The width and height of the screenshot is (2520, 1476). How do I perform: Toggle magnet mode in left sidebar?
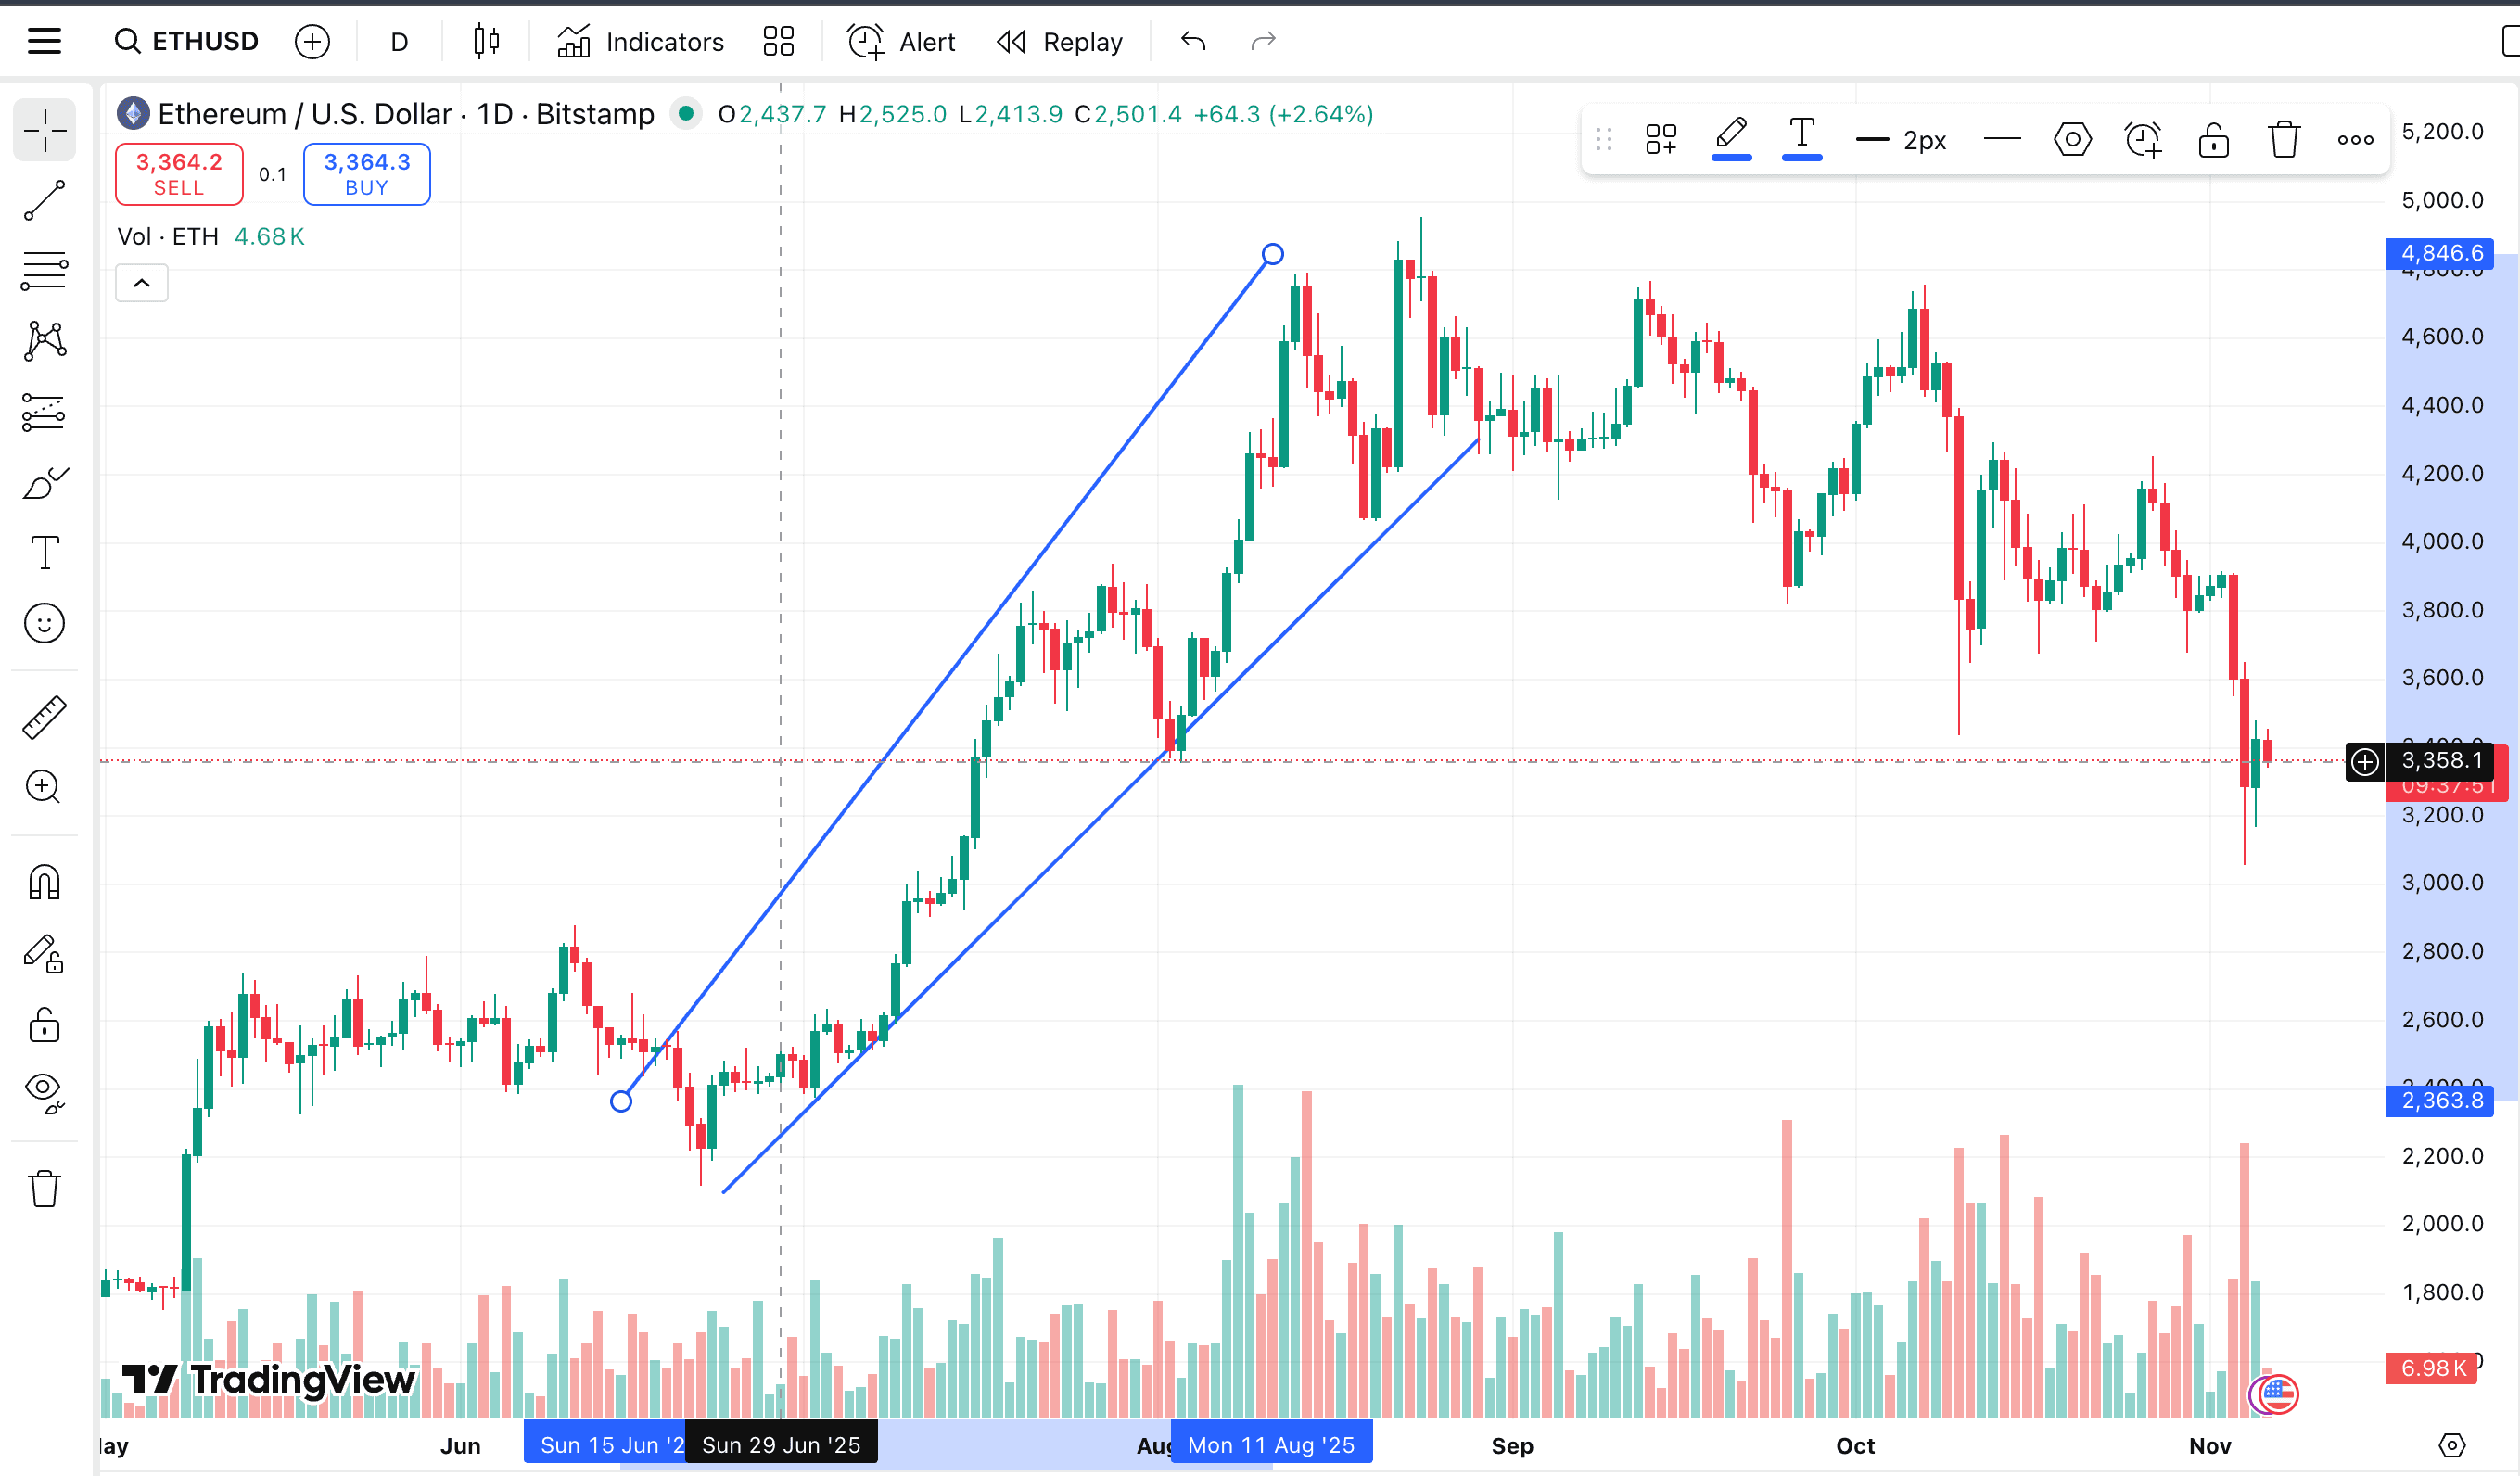pos(44,882)
